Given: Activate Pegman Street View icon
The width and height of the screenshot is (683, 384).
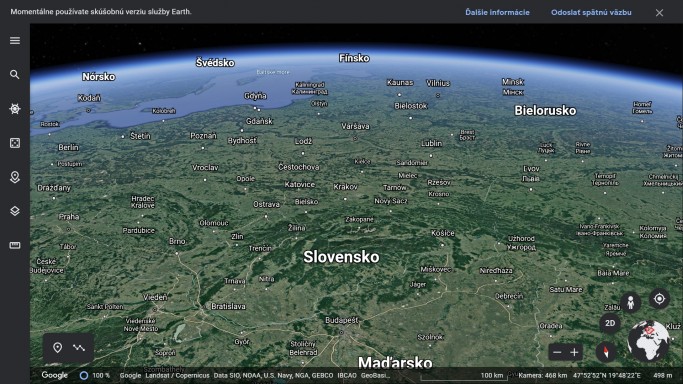Looking at the screenshot, I should tap(630, 302).
